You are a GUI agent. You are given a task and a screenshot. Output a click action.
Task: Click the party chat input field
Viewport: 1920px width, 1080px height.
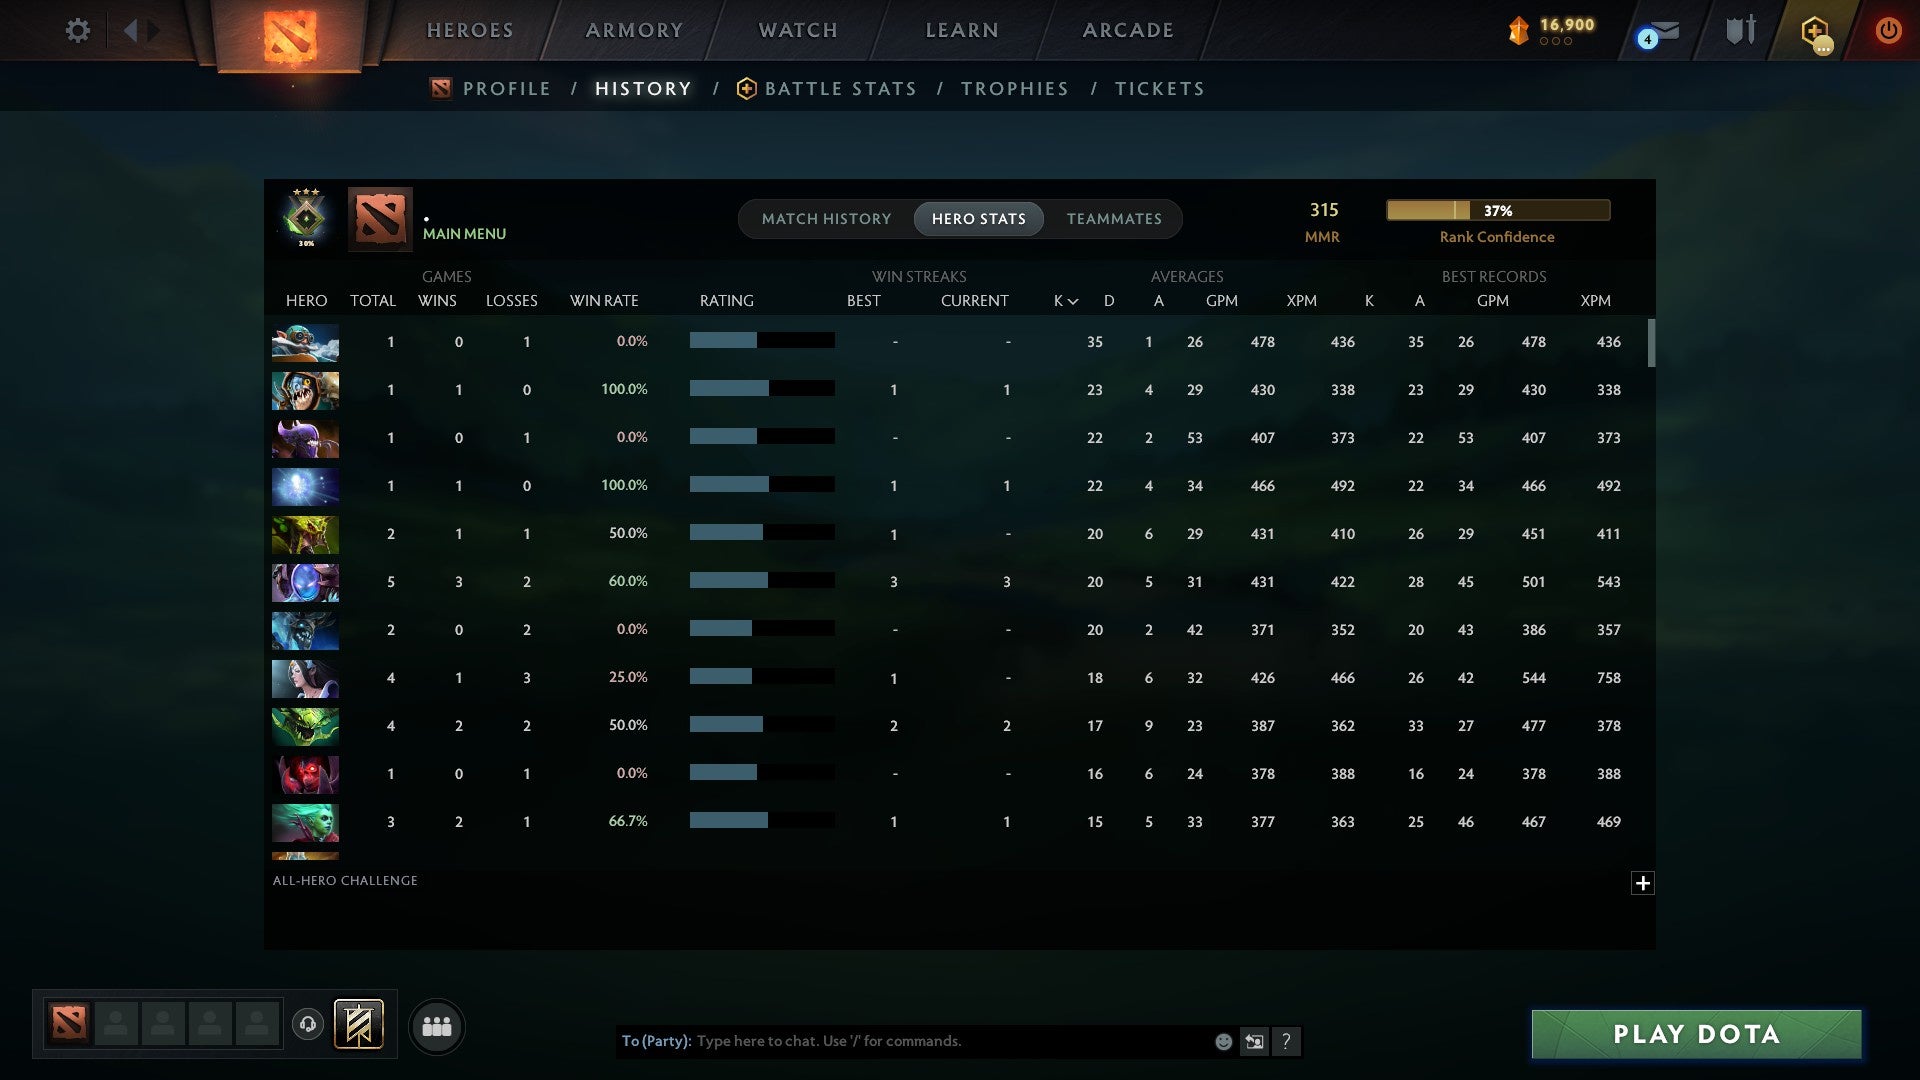[915, 1041]
